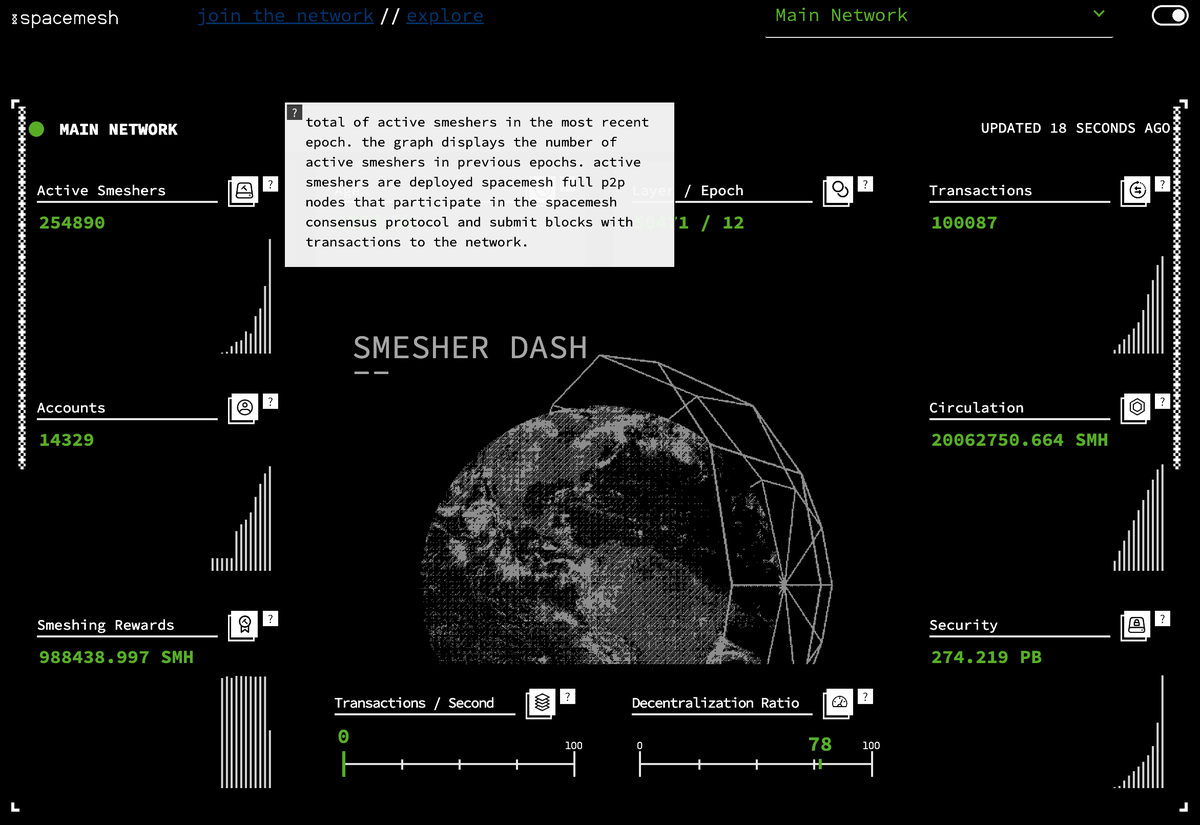Screen dimensions: 1200x825
Task: Click the MAIN NETWORK heading
Action: click(118, 129)
